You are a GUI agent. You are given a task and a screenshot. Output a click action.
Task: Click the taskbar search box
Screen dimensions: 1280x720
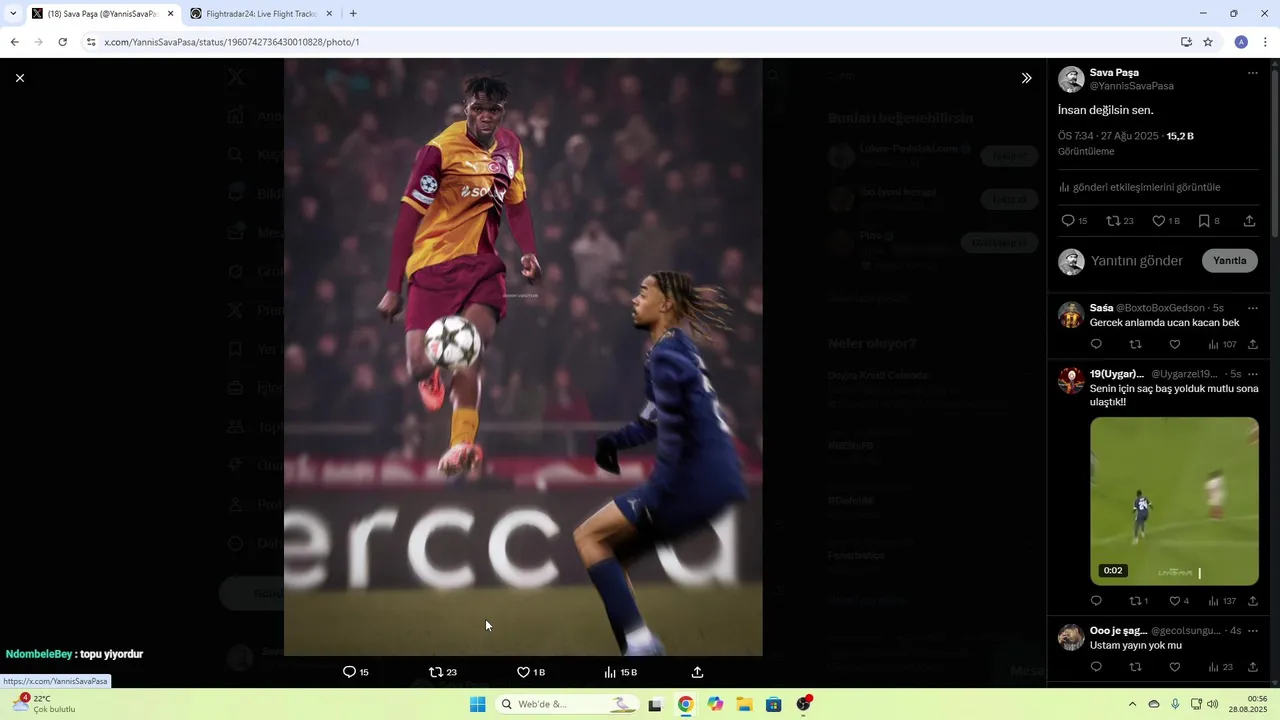[567, 704]
